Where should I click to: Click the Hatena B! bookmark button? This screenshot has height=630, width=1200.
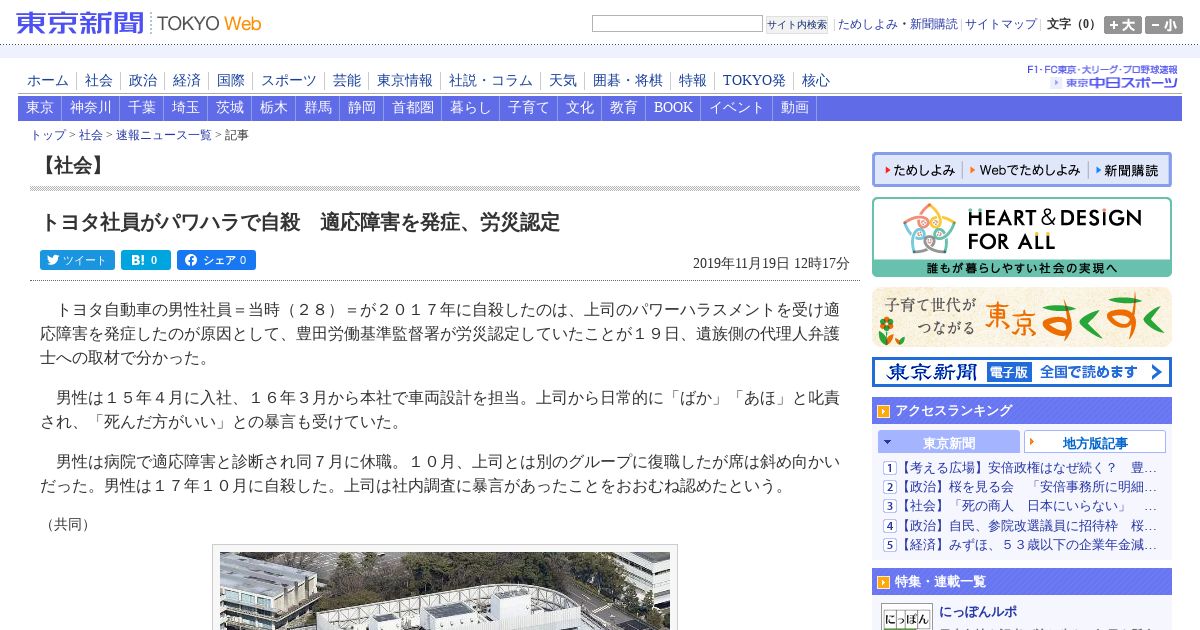pyautogui.click(x=146, y=260)
